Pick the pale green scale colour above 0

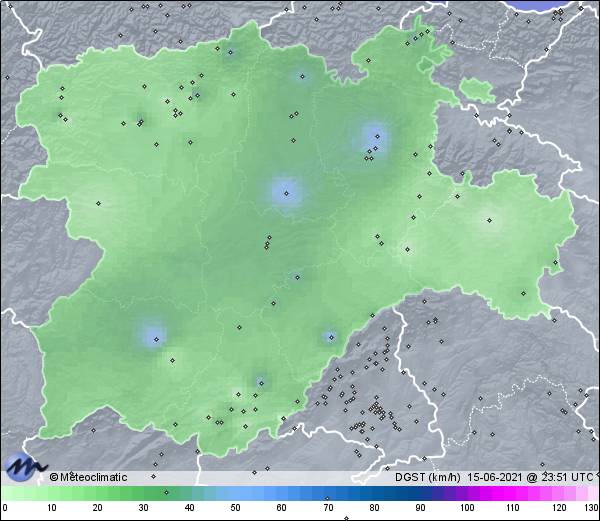pyautogui.click(x=5, y=493)
